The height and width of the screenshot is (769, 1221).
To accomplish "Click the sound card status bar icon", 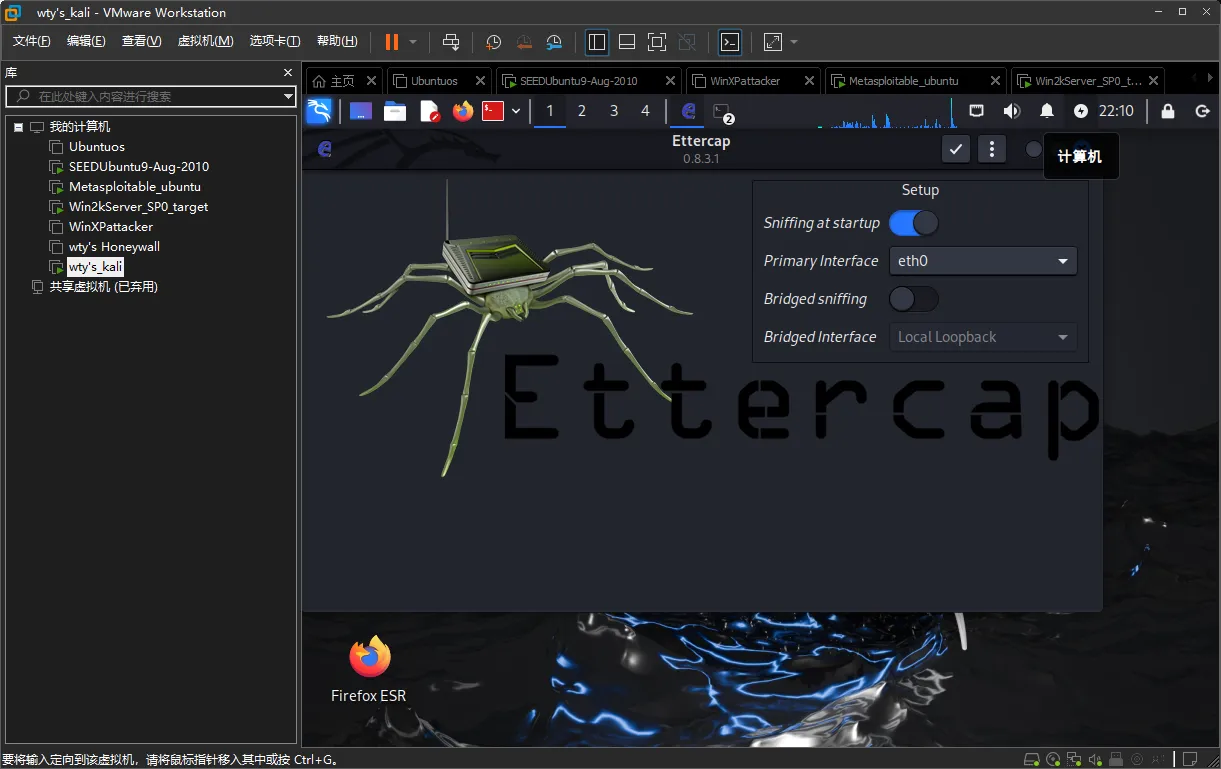I will coord(1094,759).
